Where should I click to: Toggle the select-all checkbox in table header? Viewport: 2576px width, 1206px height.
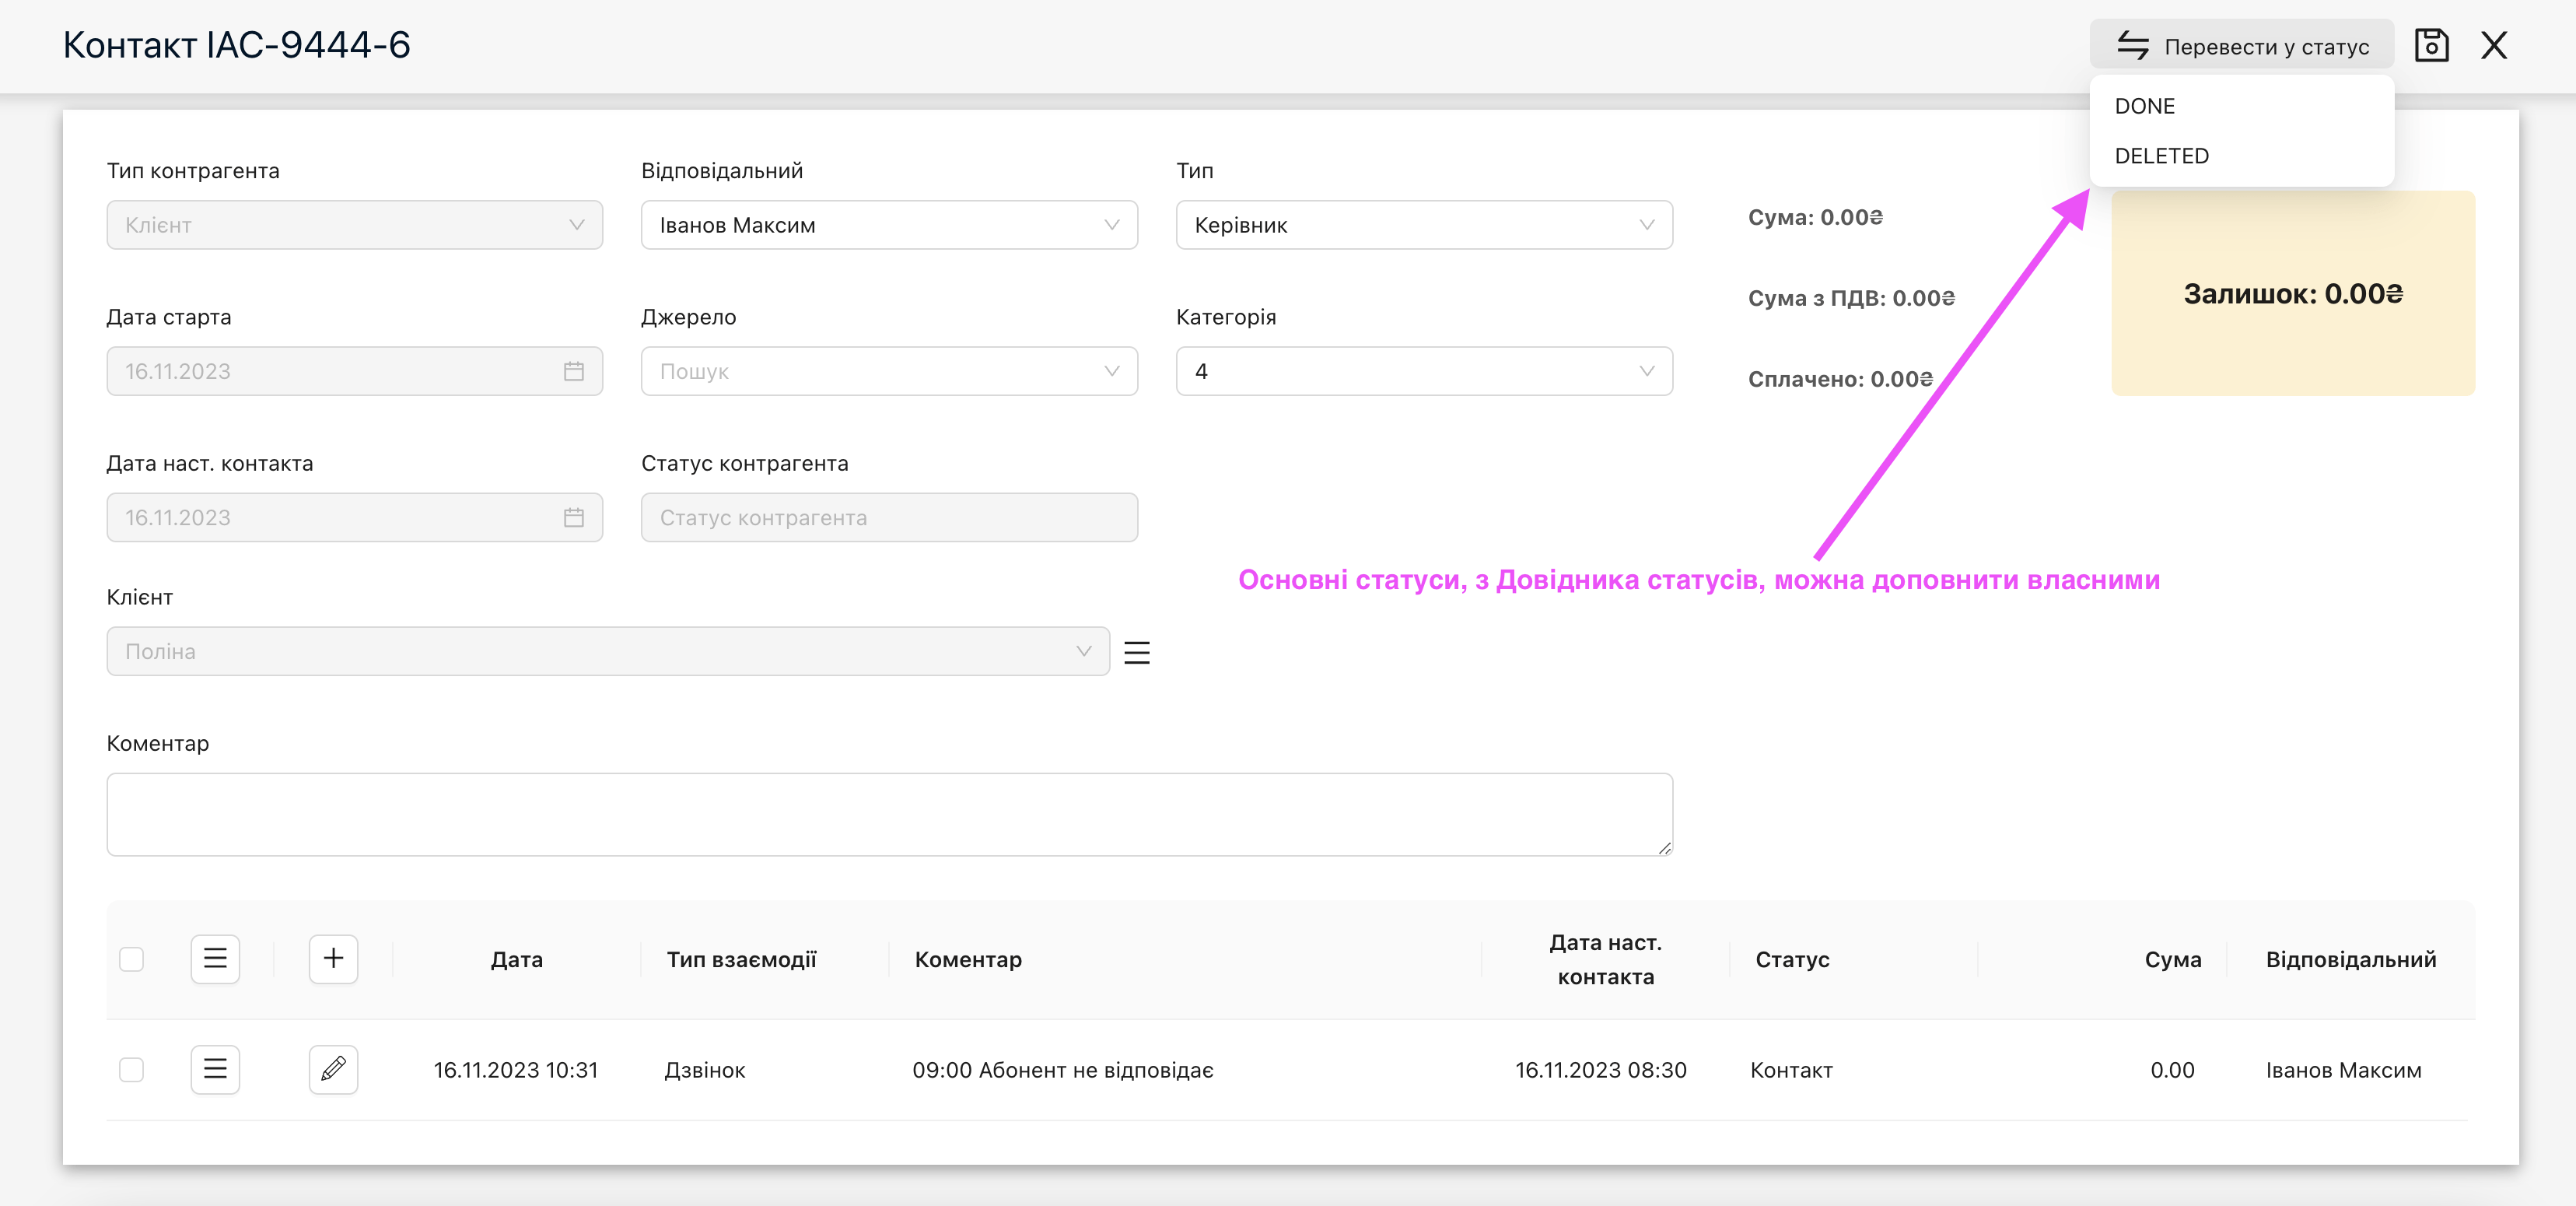pos(131,959)
